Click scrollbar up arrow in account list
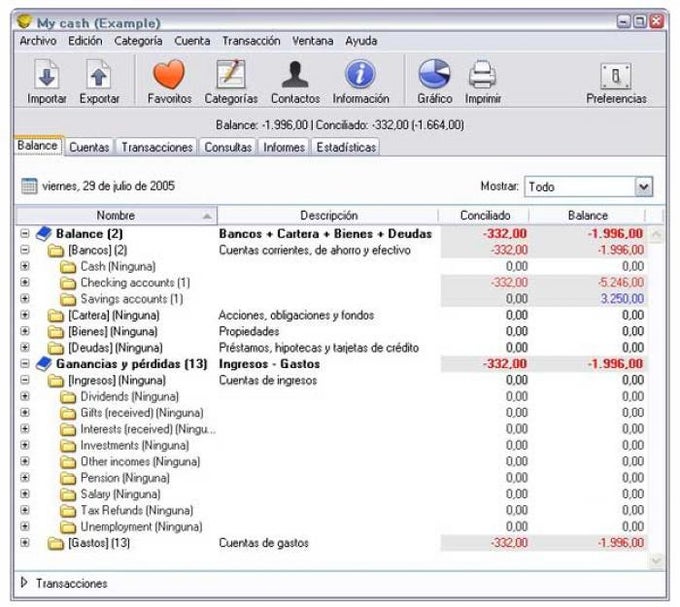The width and height of the screenshot is (680, 607). [656, 235]
